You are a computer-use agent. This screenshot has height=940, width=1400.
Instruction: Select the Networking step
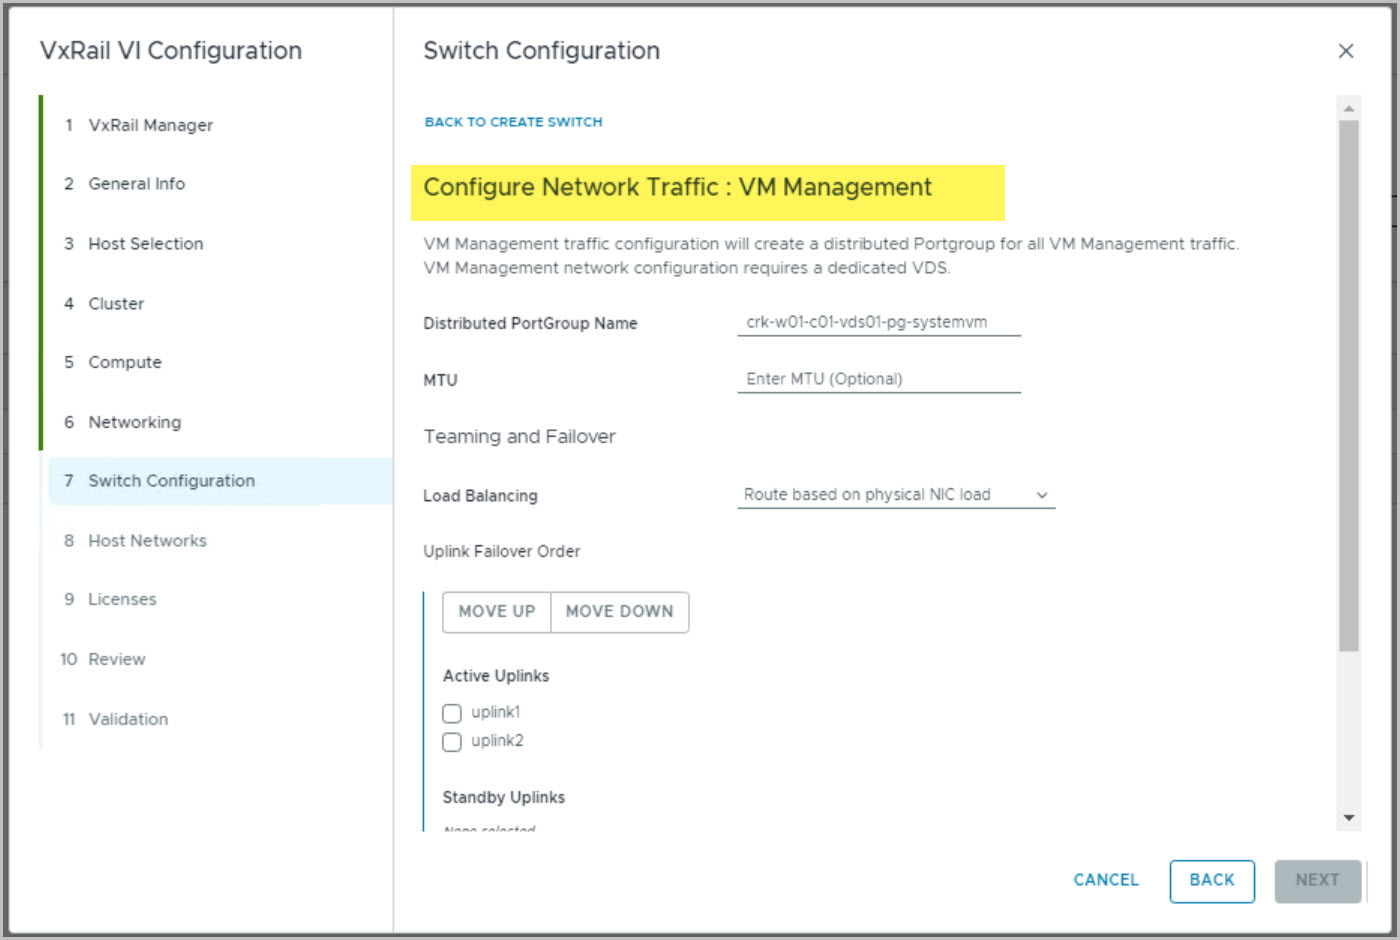(x=134, y=422)
